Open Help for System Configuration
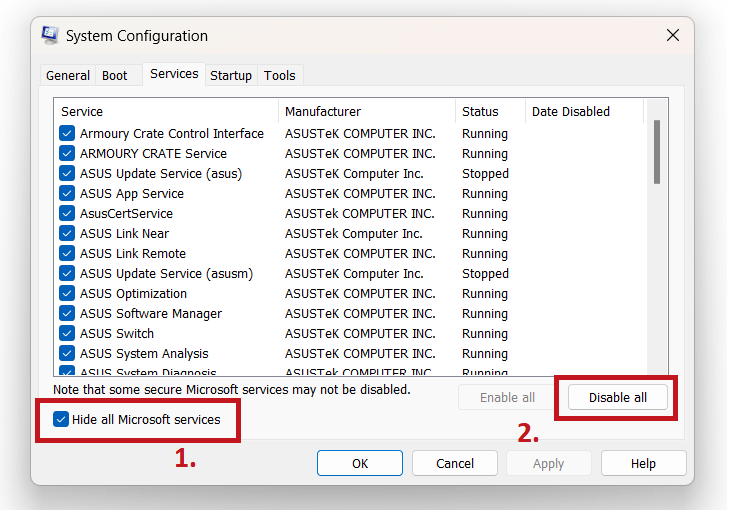The width and height of the screenshot is (730, 517). 646,465
